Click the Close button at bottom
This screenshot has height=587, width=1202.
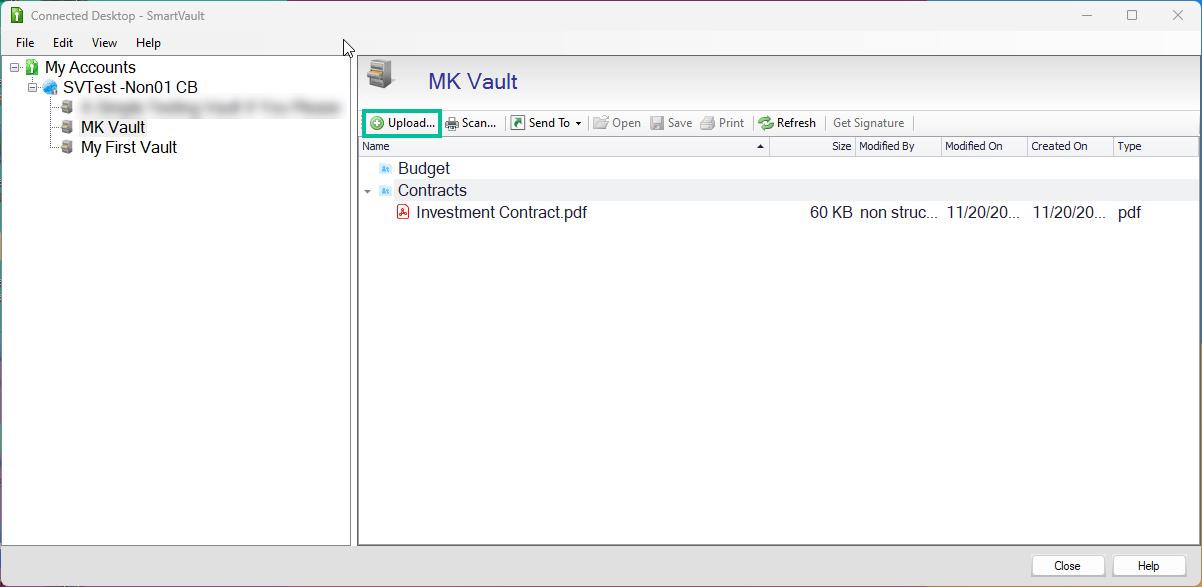coord(1067,566)
